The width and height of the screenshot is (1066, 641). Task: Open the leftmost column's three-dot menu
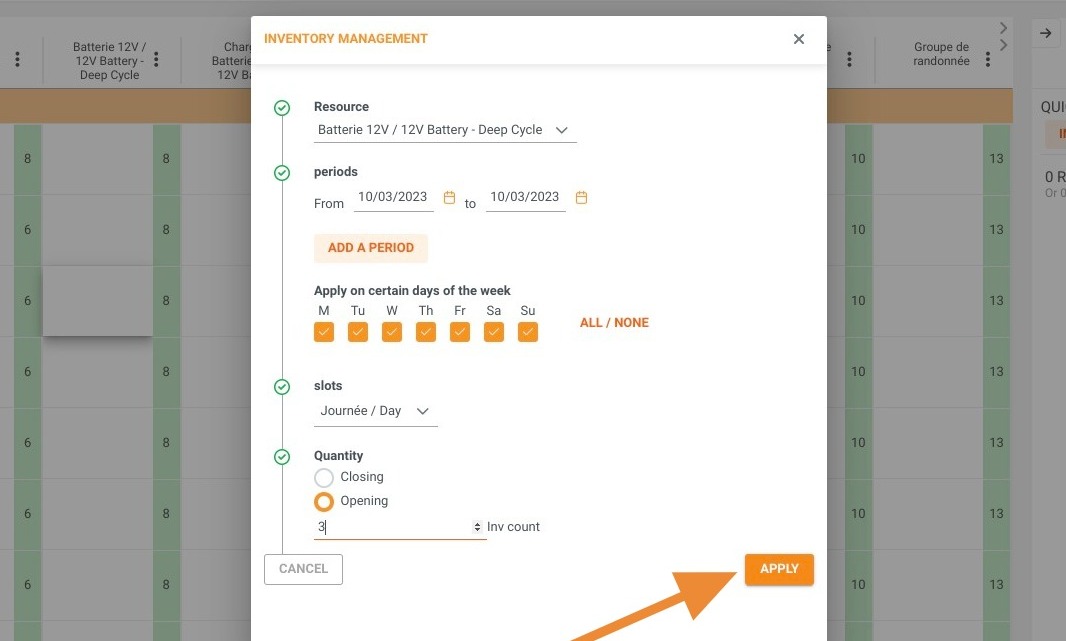click(x=18, y=60)
